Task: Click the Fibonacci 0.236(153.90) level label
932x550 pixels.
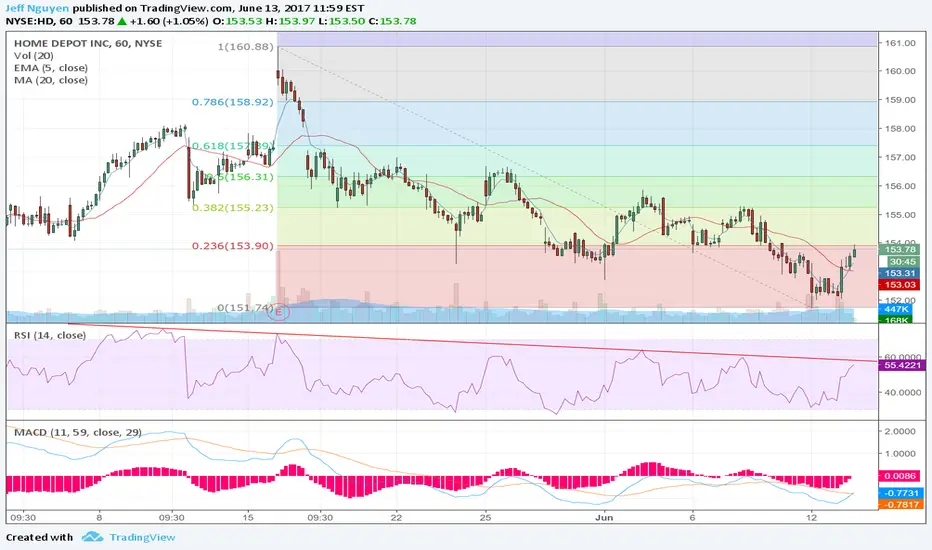Action: click(232, 246)
